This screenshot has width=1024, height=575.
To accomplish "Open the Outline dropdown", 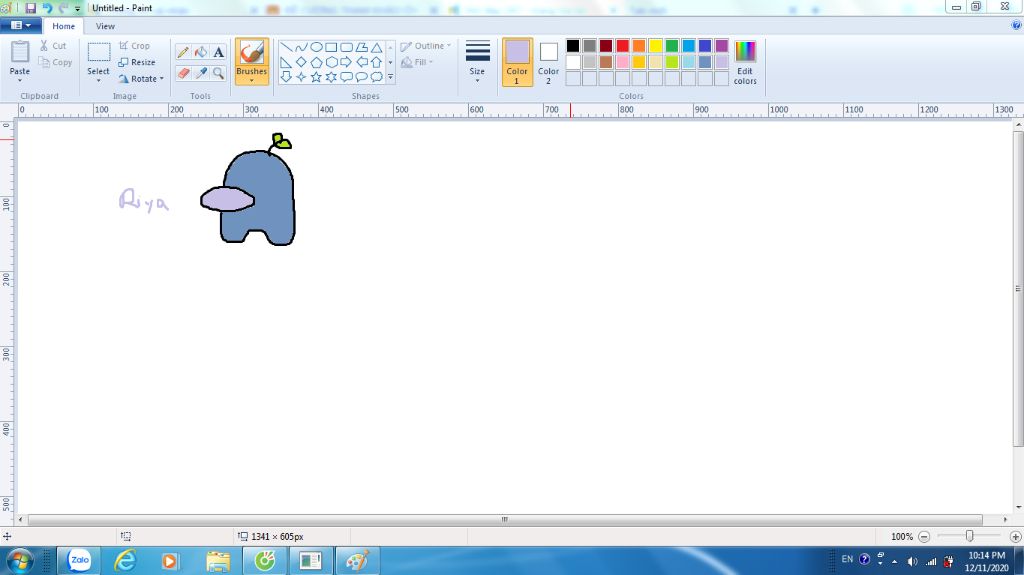I will [426, 46].
